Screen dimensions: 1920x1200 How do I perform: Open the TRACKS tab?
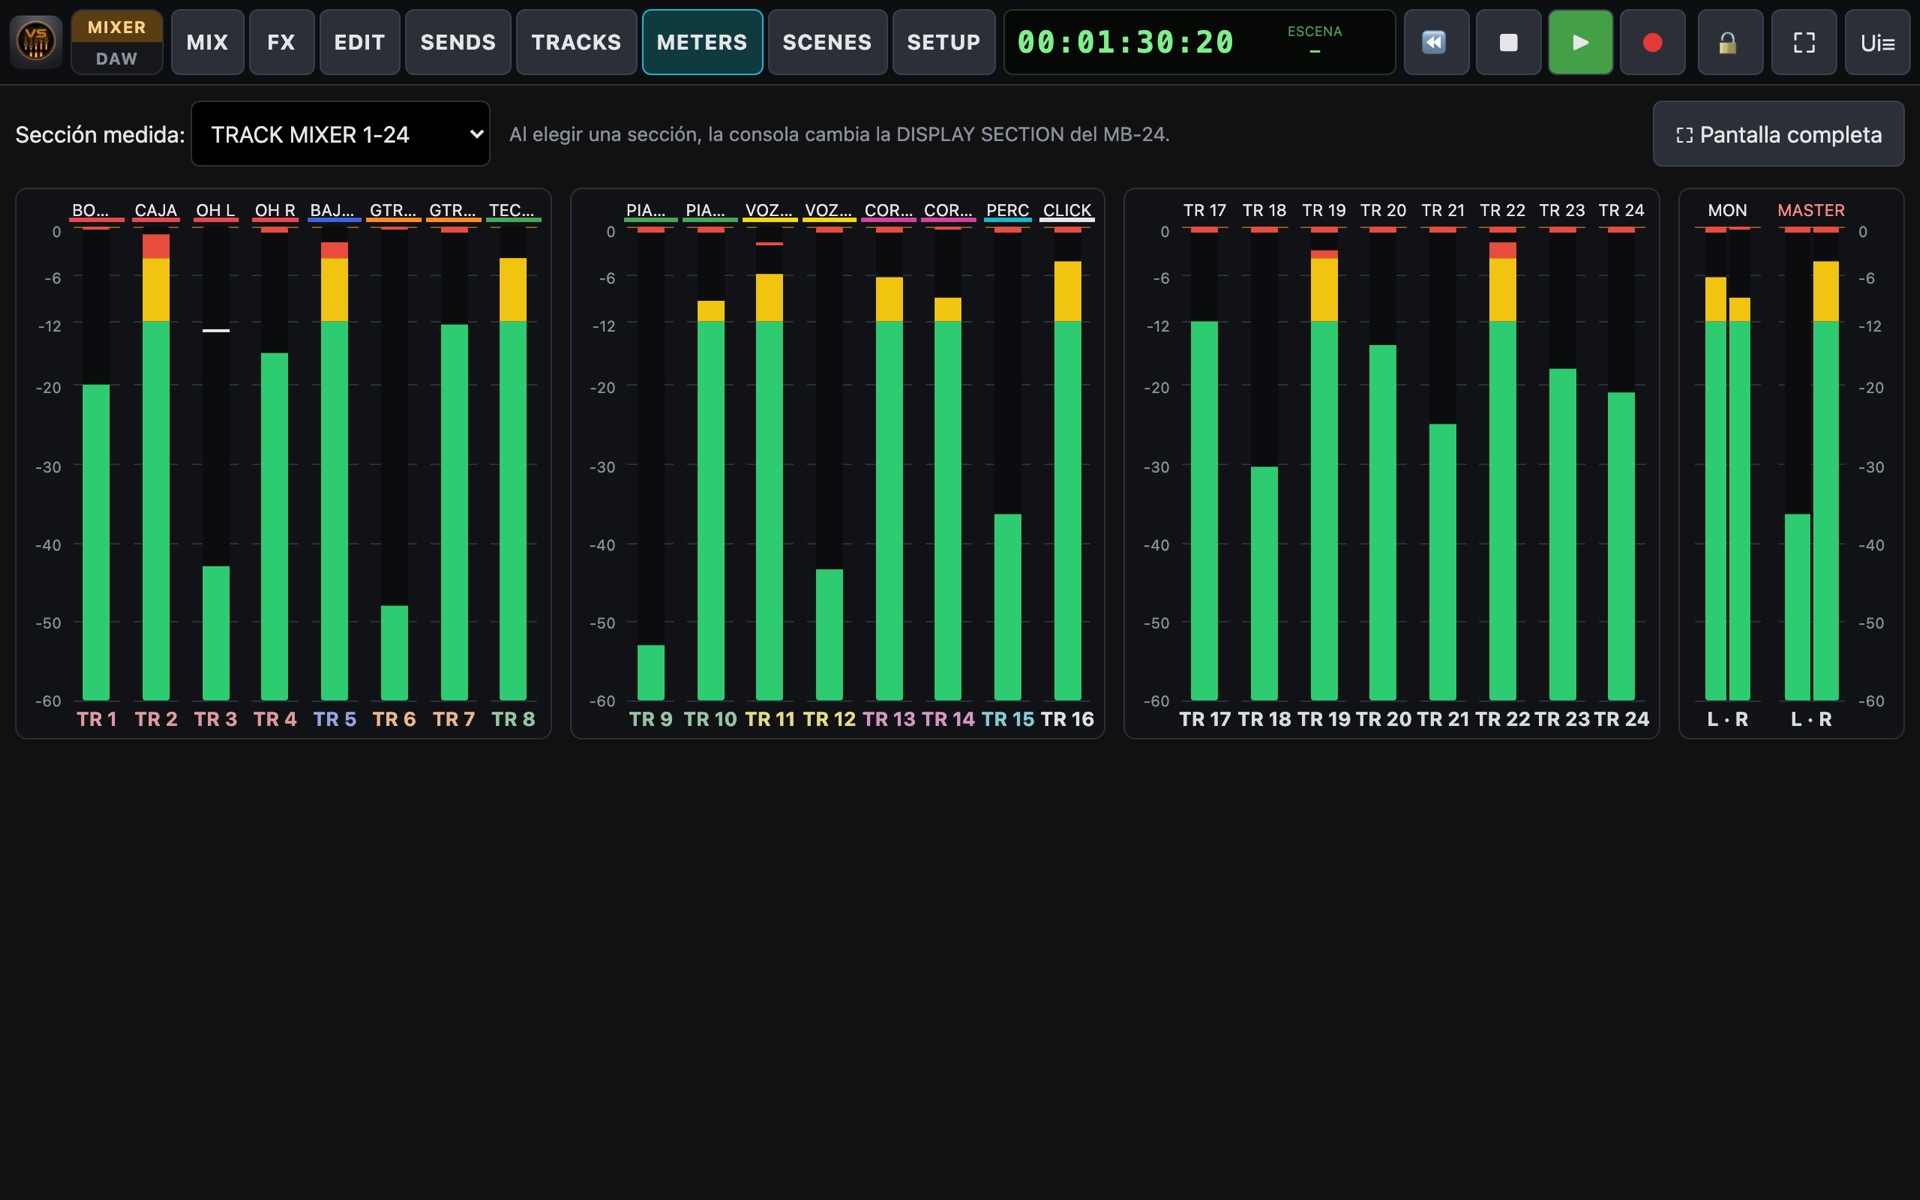[x=576, y=42]
